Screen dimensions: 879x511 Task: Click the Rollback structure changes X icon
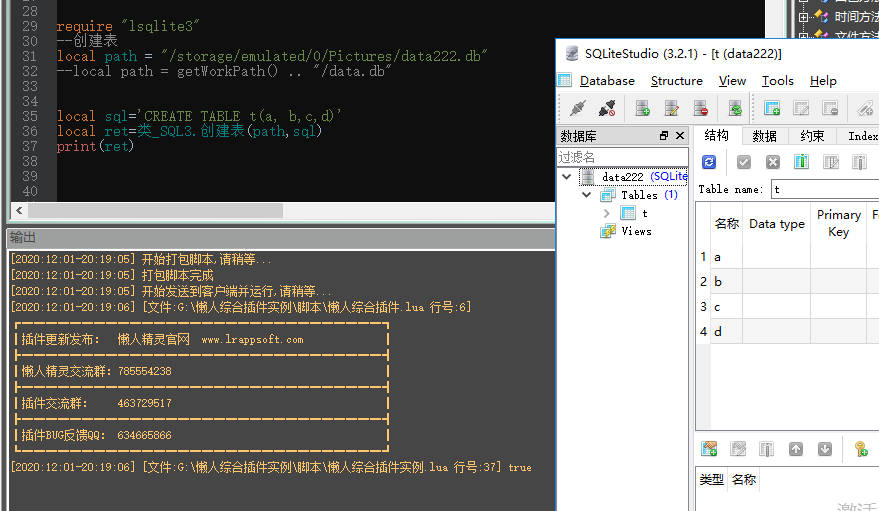(773, 162)
